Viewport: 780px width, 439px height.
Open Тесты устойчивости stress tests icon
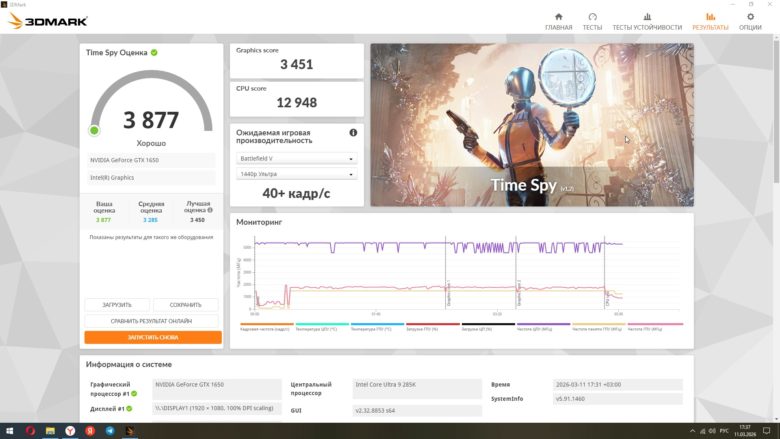coord(647,16)
